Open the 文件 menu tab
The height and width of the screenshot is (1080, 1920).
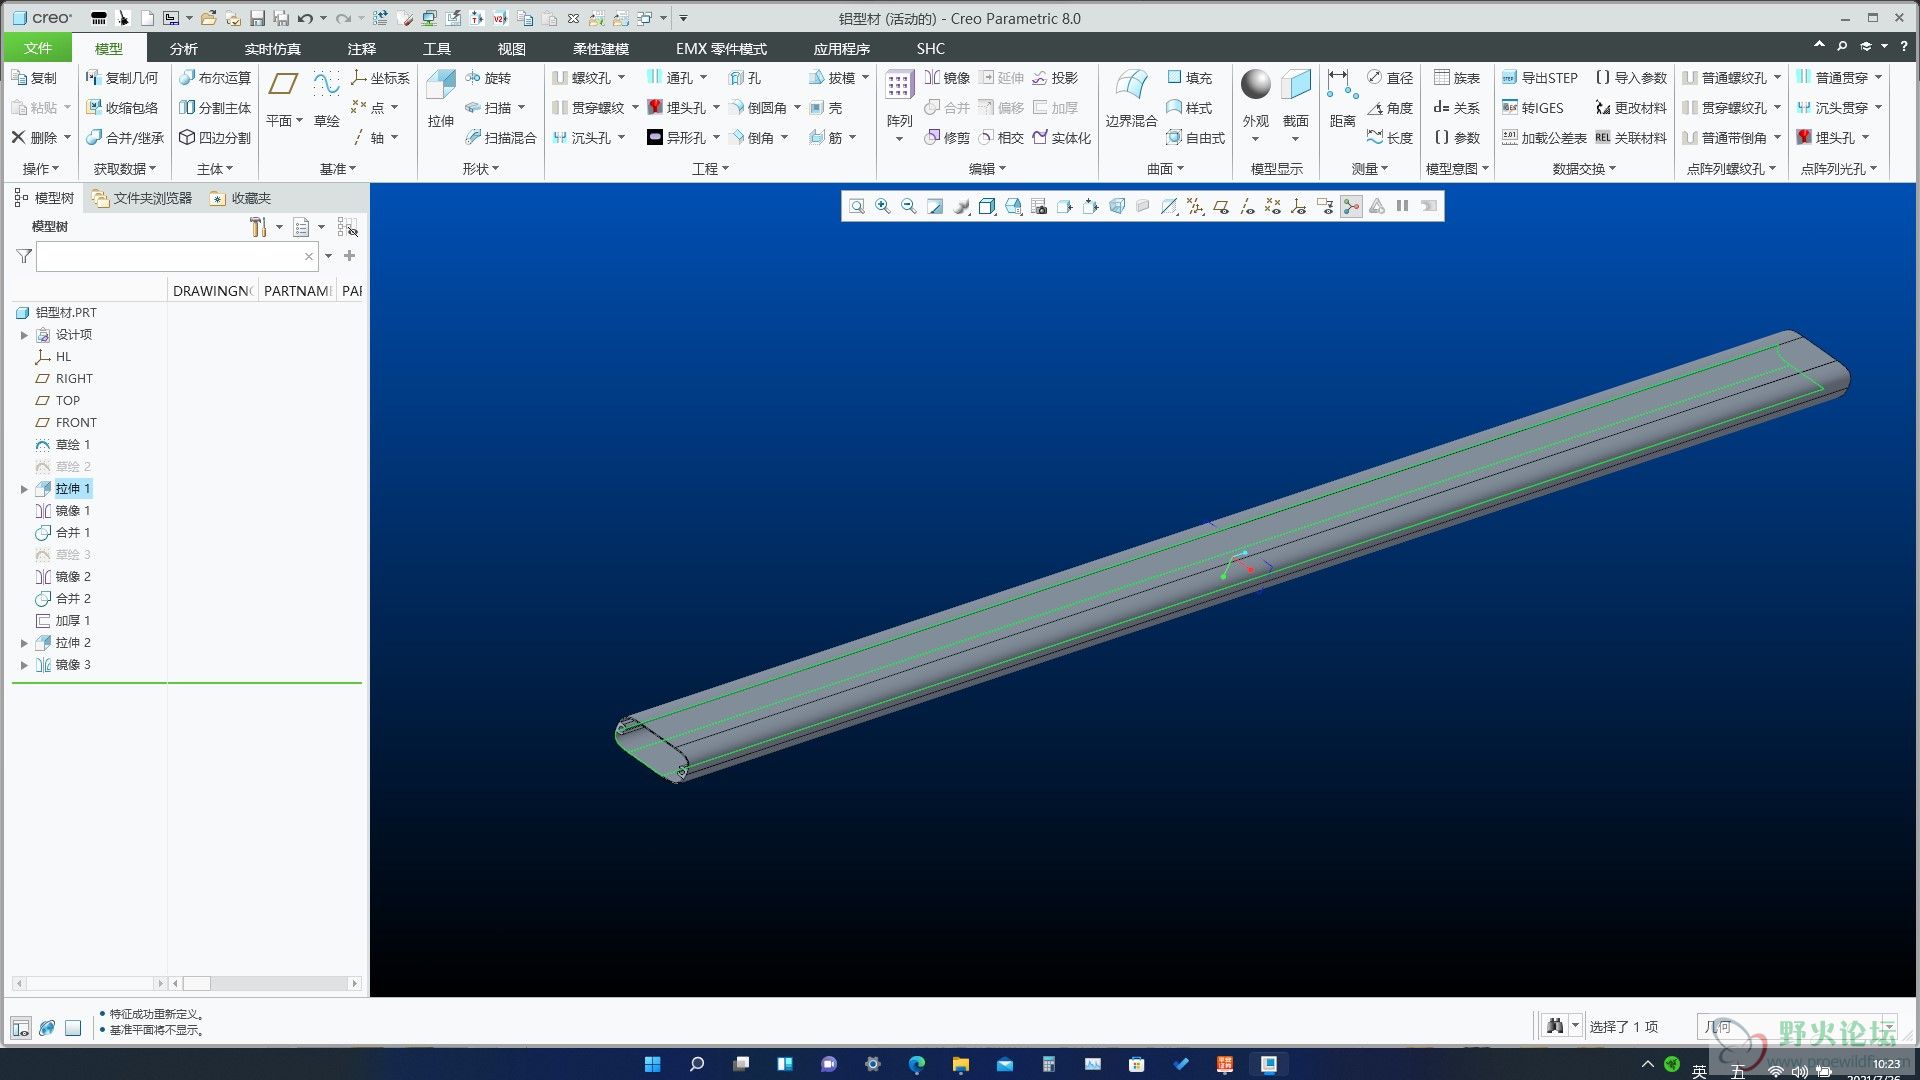[x=38, y=48]
